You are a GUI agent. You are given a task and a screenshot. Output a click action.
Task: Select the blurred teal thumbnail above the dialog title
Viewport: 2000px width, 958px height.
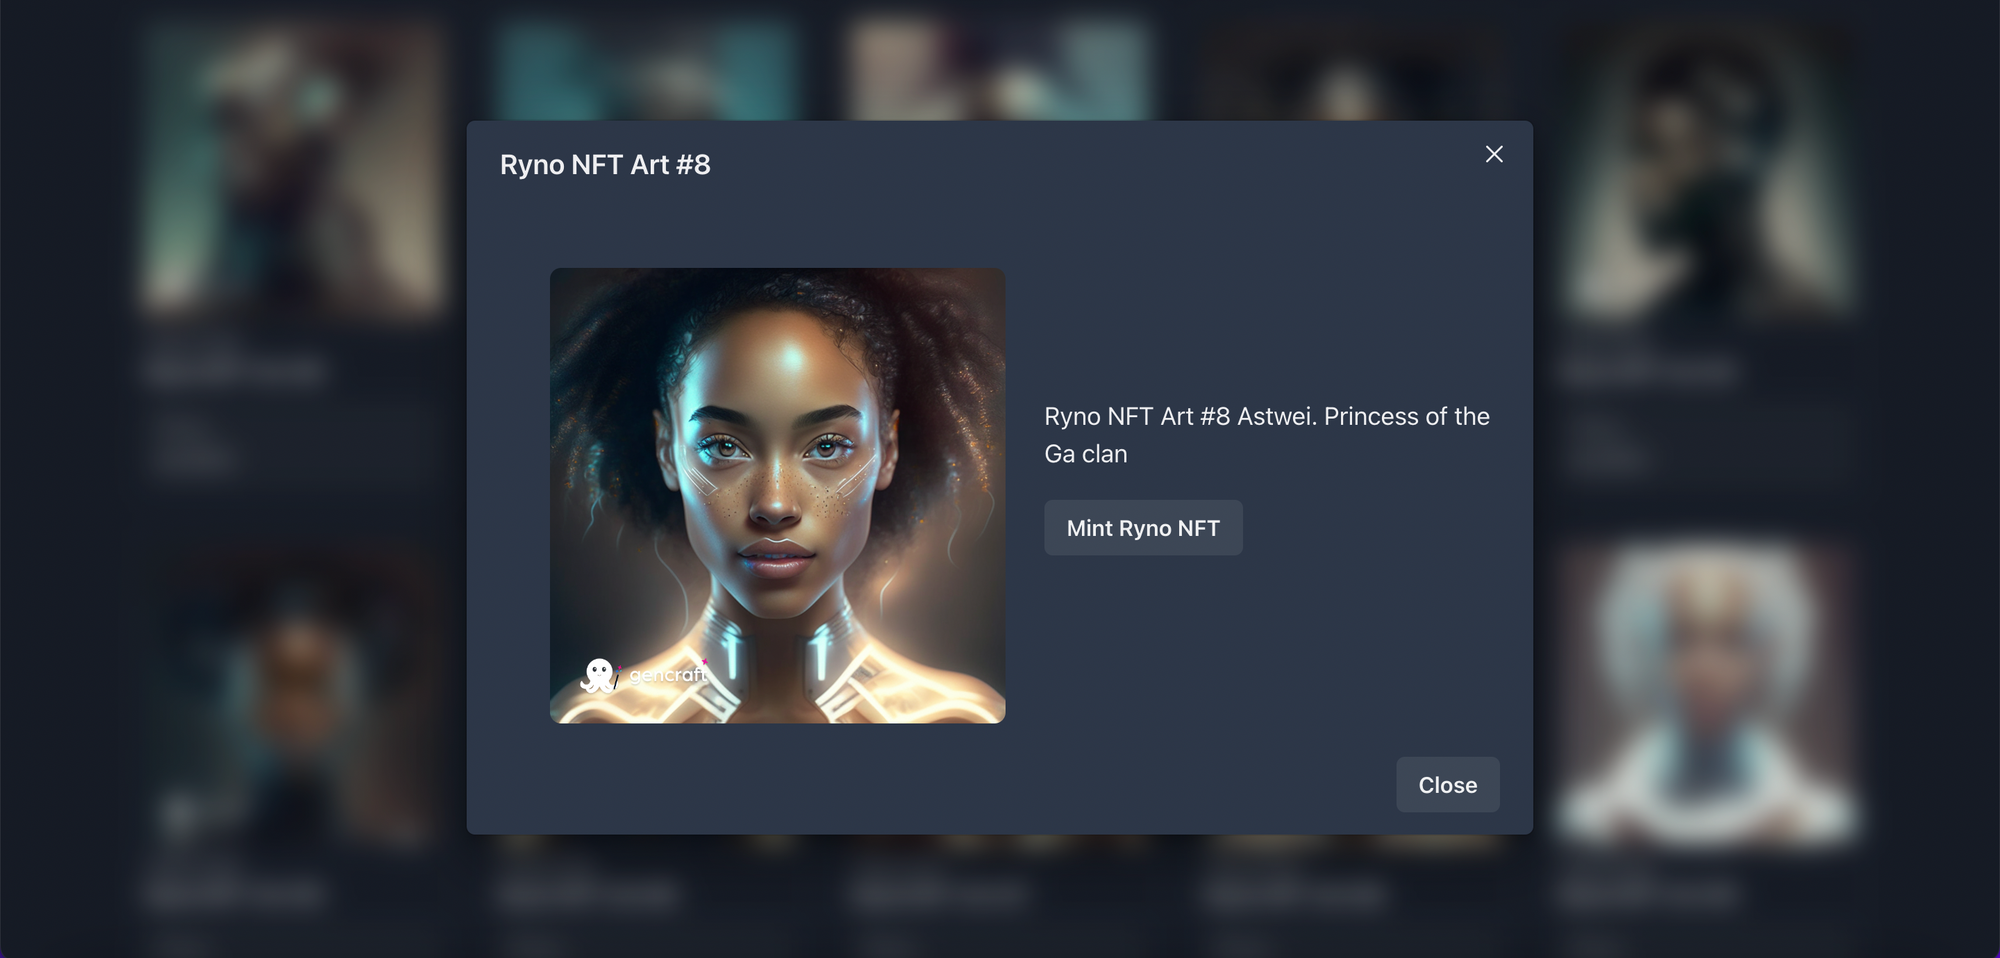pos(647,70)
